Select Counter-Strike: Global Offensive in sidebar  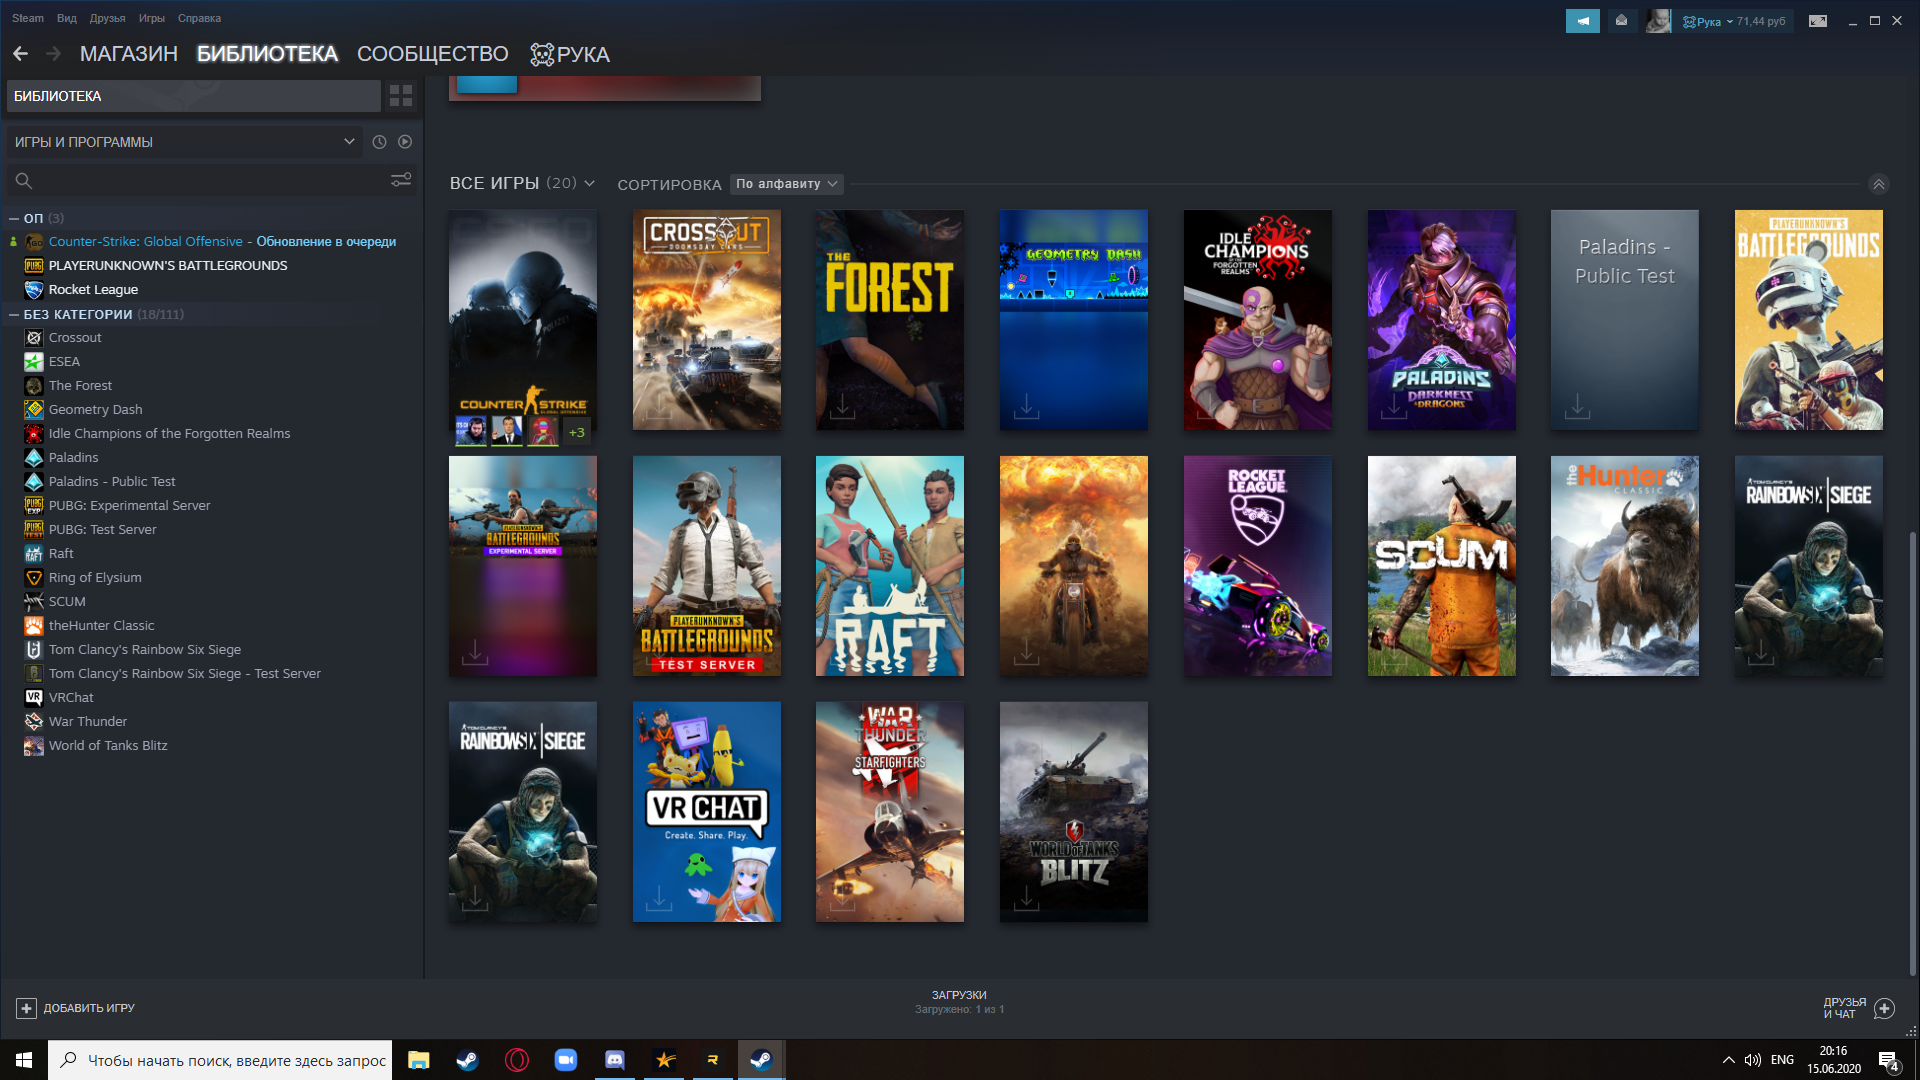[145, 241]
